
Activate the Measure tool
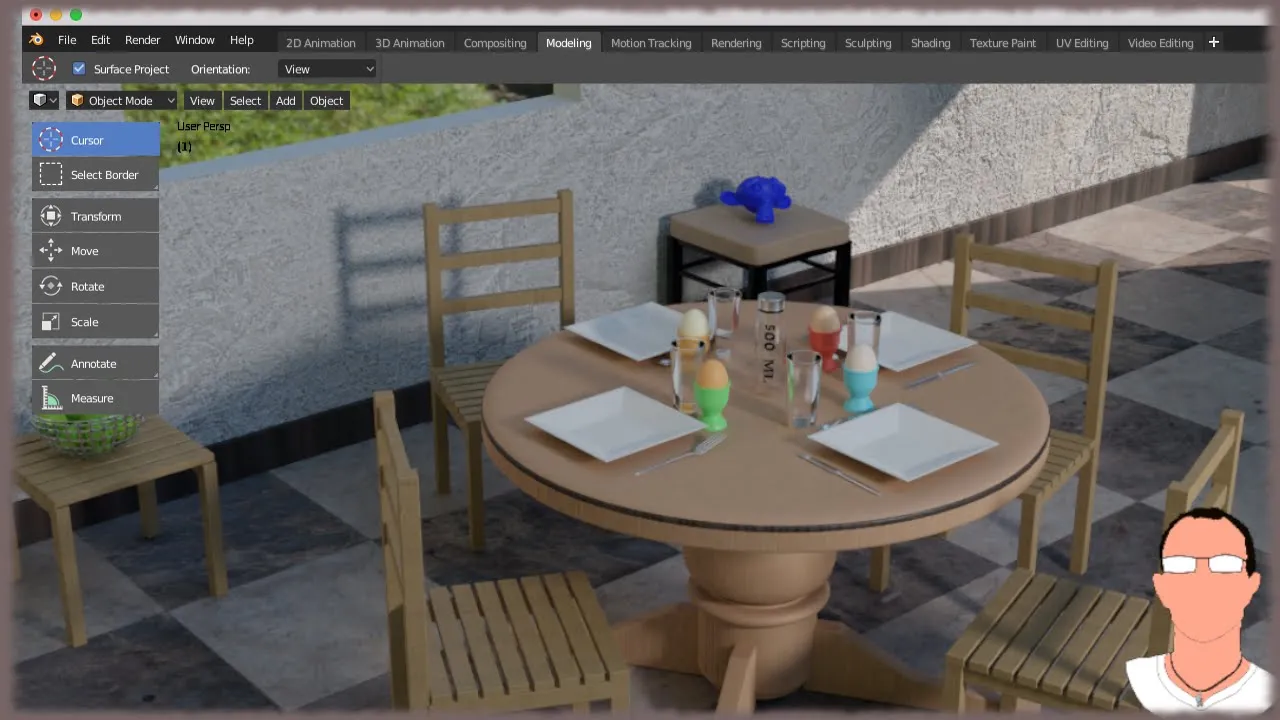(x=95, y=398)
